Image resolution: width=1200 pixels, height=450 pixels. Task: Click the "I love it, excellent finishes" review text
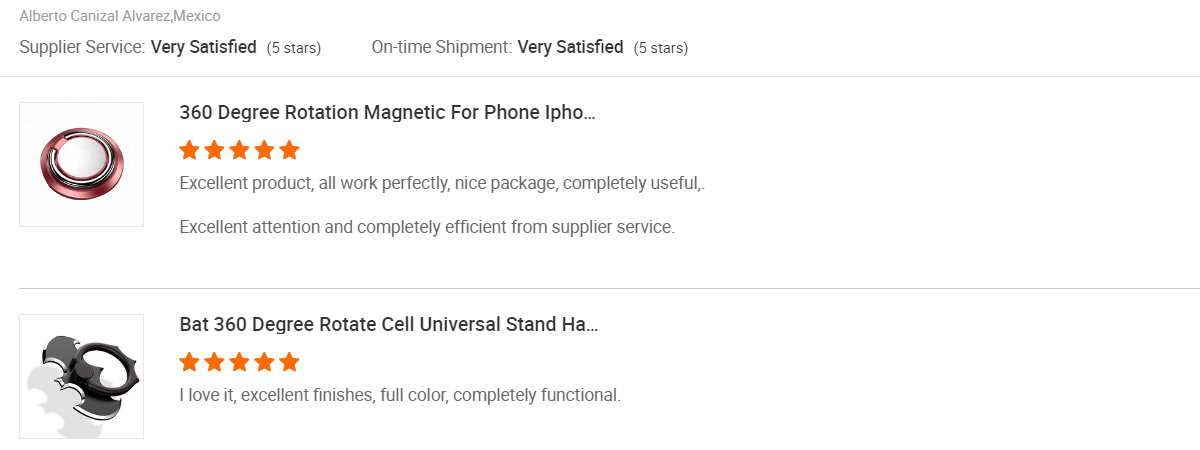point(400,395)
